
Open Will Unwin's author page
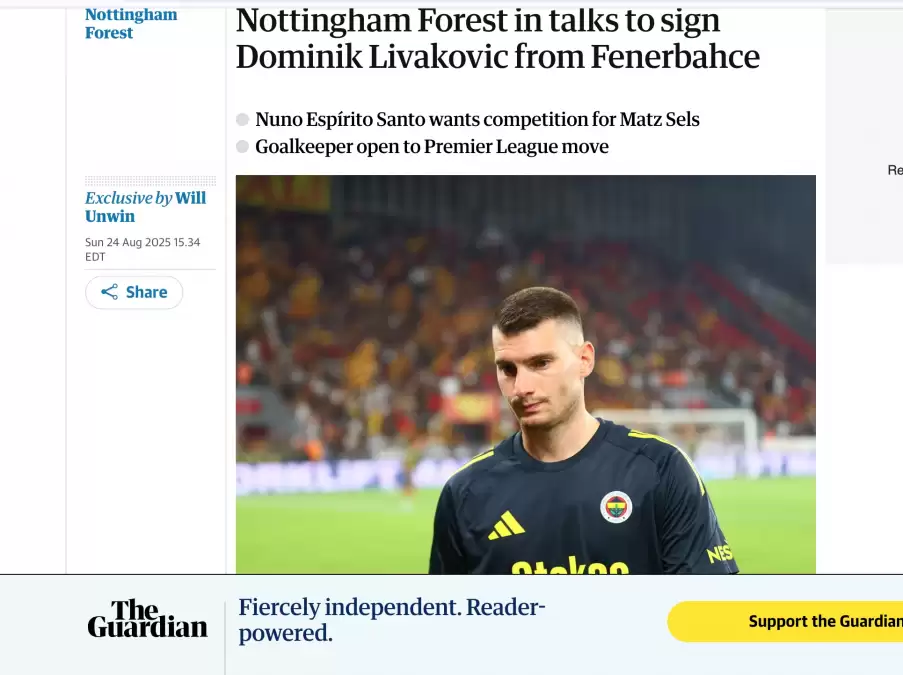pos(145,207)
